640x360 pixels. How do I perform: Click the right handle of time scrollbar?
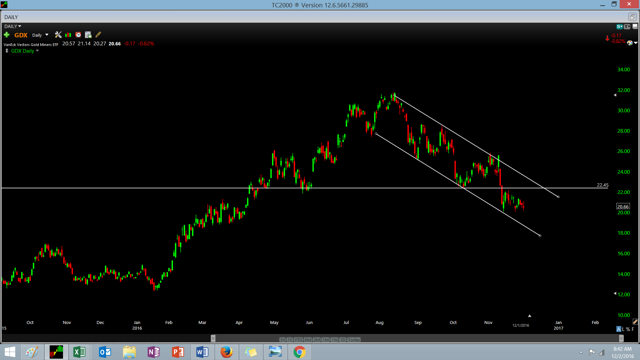(621, 338)
